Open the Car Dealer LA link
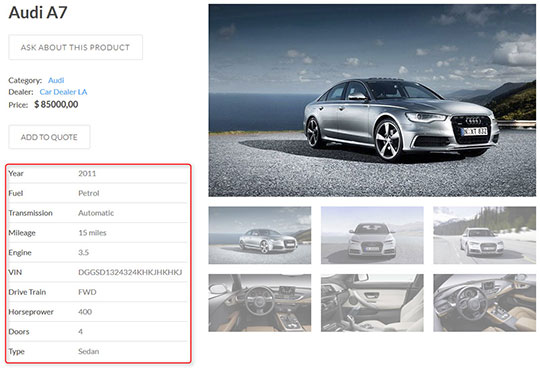Viewport: 540px width, 368px height. (63, 92)
